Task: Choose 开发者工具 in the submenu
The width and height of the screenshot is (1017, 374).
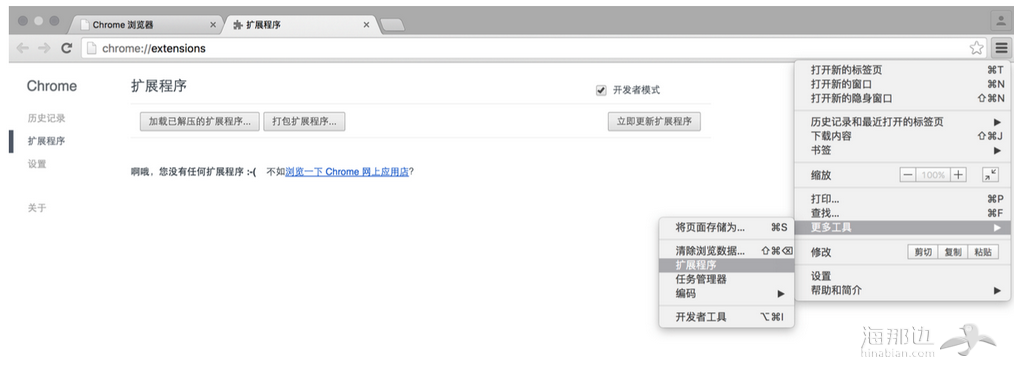Action: [x=726, y=317]
